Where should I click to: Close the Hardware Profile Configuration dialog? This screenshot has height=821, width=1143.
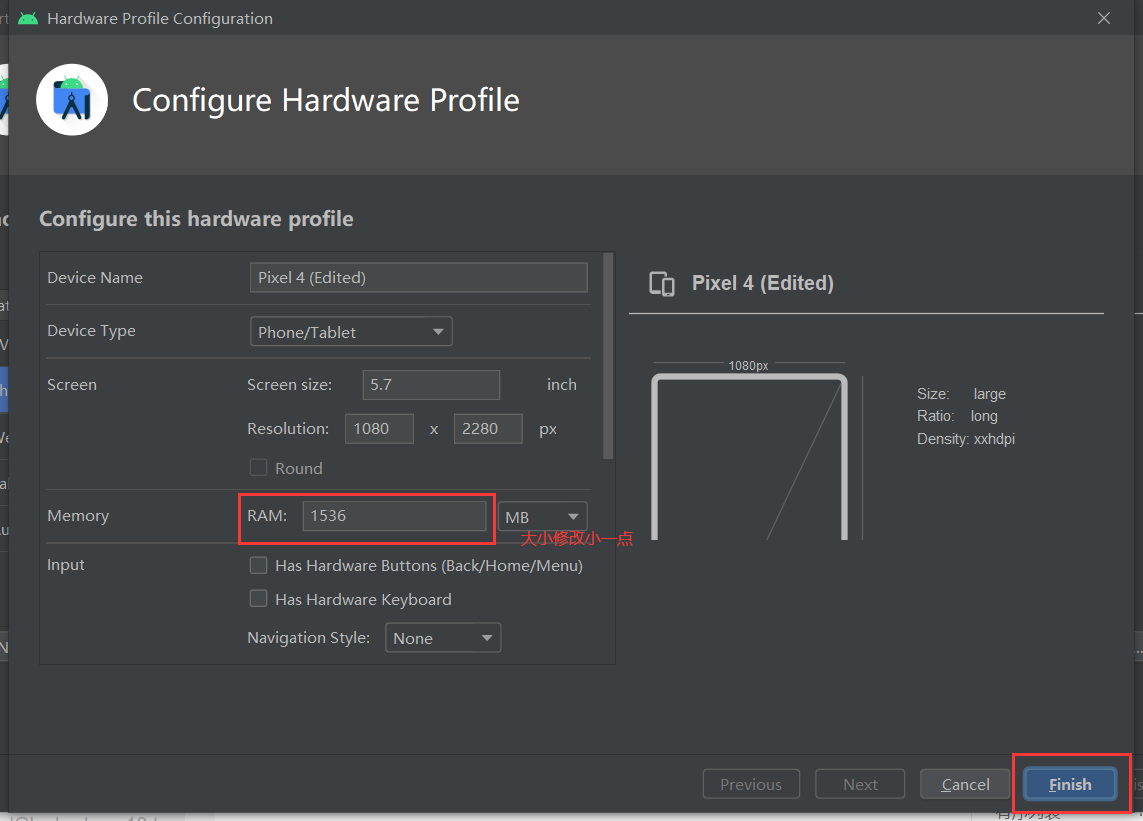[1104, 18]
